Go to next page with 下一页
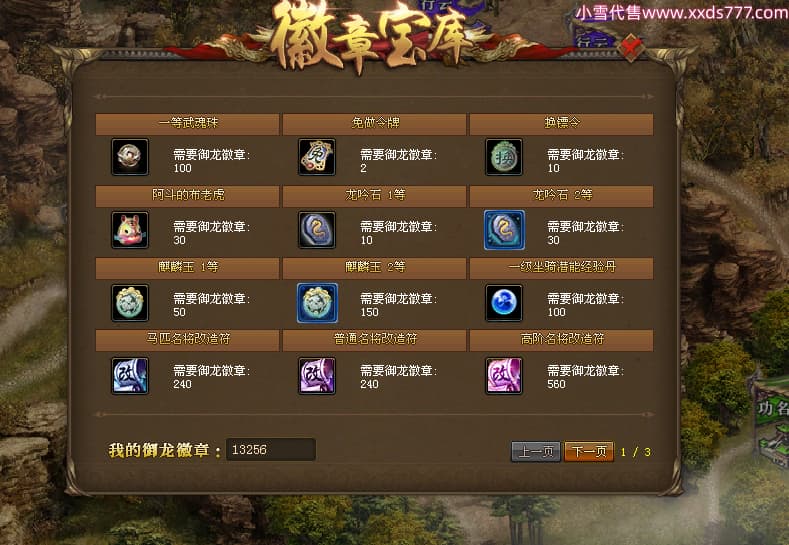The height and width of the screenshot is (545, 789). point(589,451)
